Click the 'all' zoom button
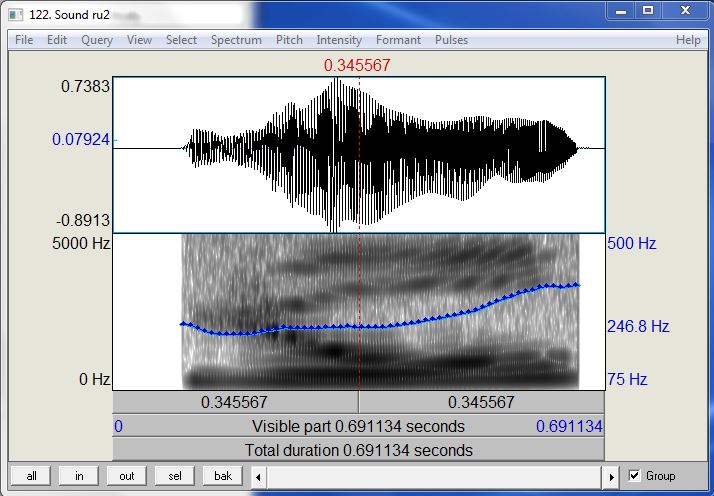 click(x=31, y=476)
